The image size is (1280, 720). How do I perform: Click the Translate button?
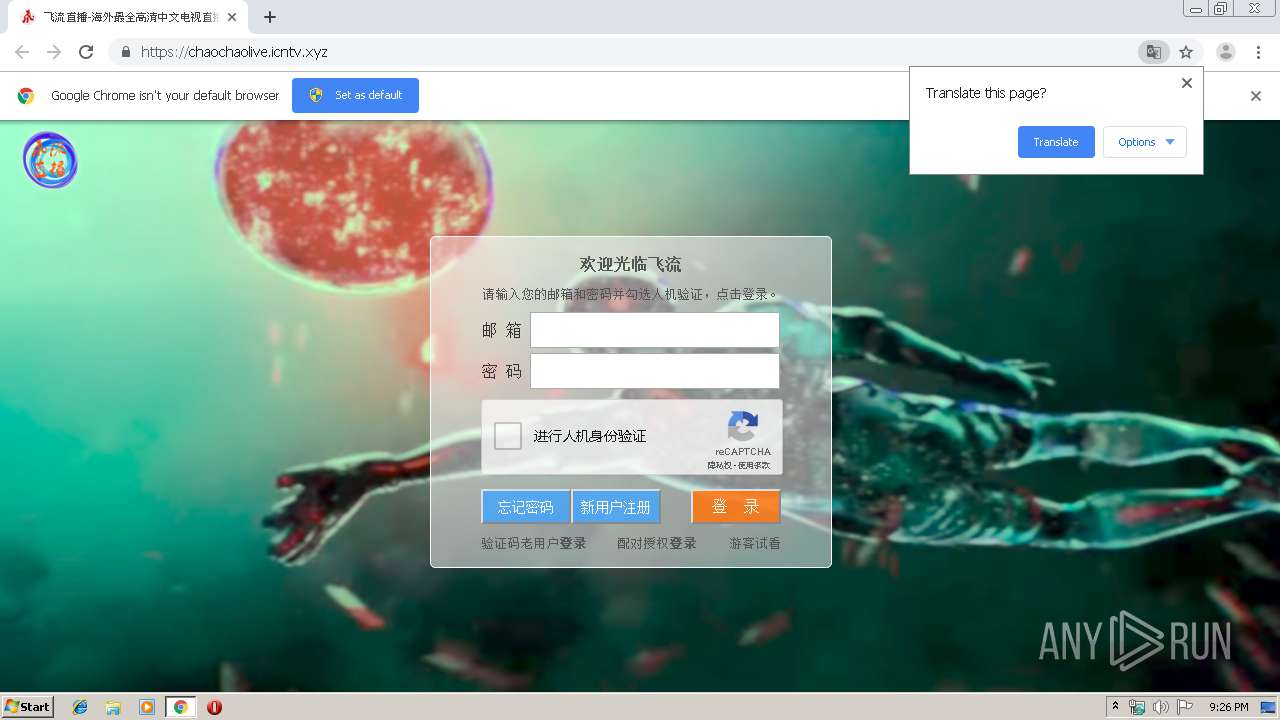[1056, 142]
